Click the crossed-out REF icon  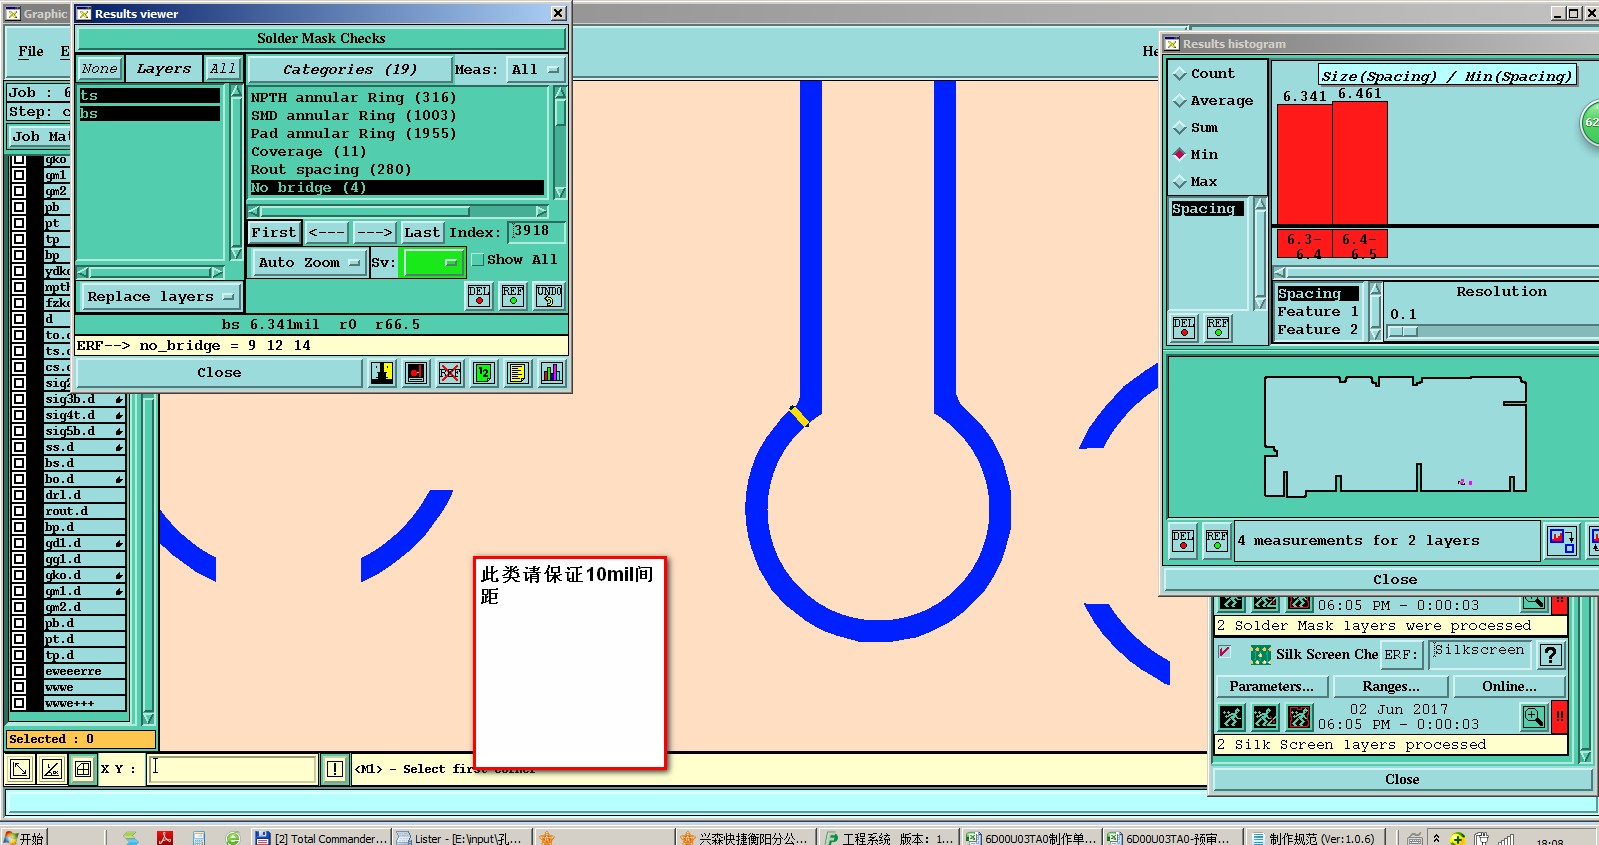(450, 373)
